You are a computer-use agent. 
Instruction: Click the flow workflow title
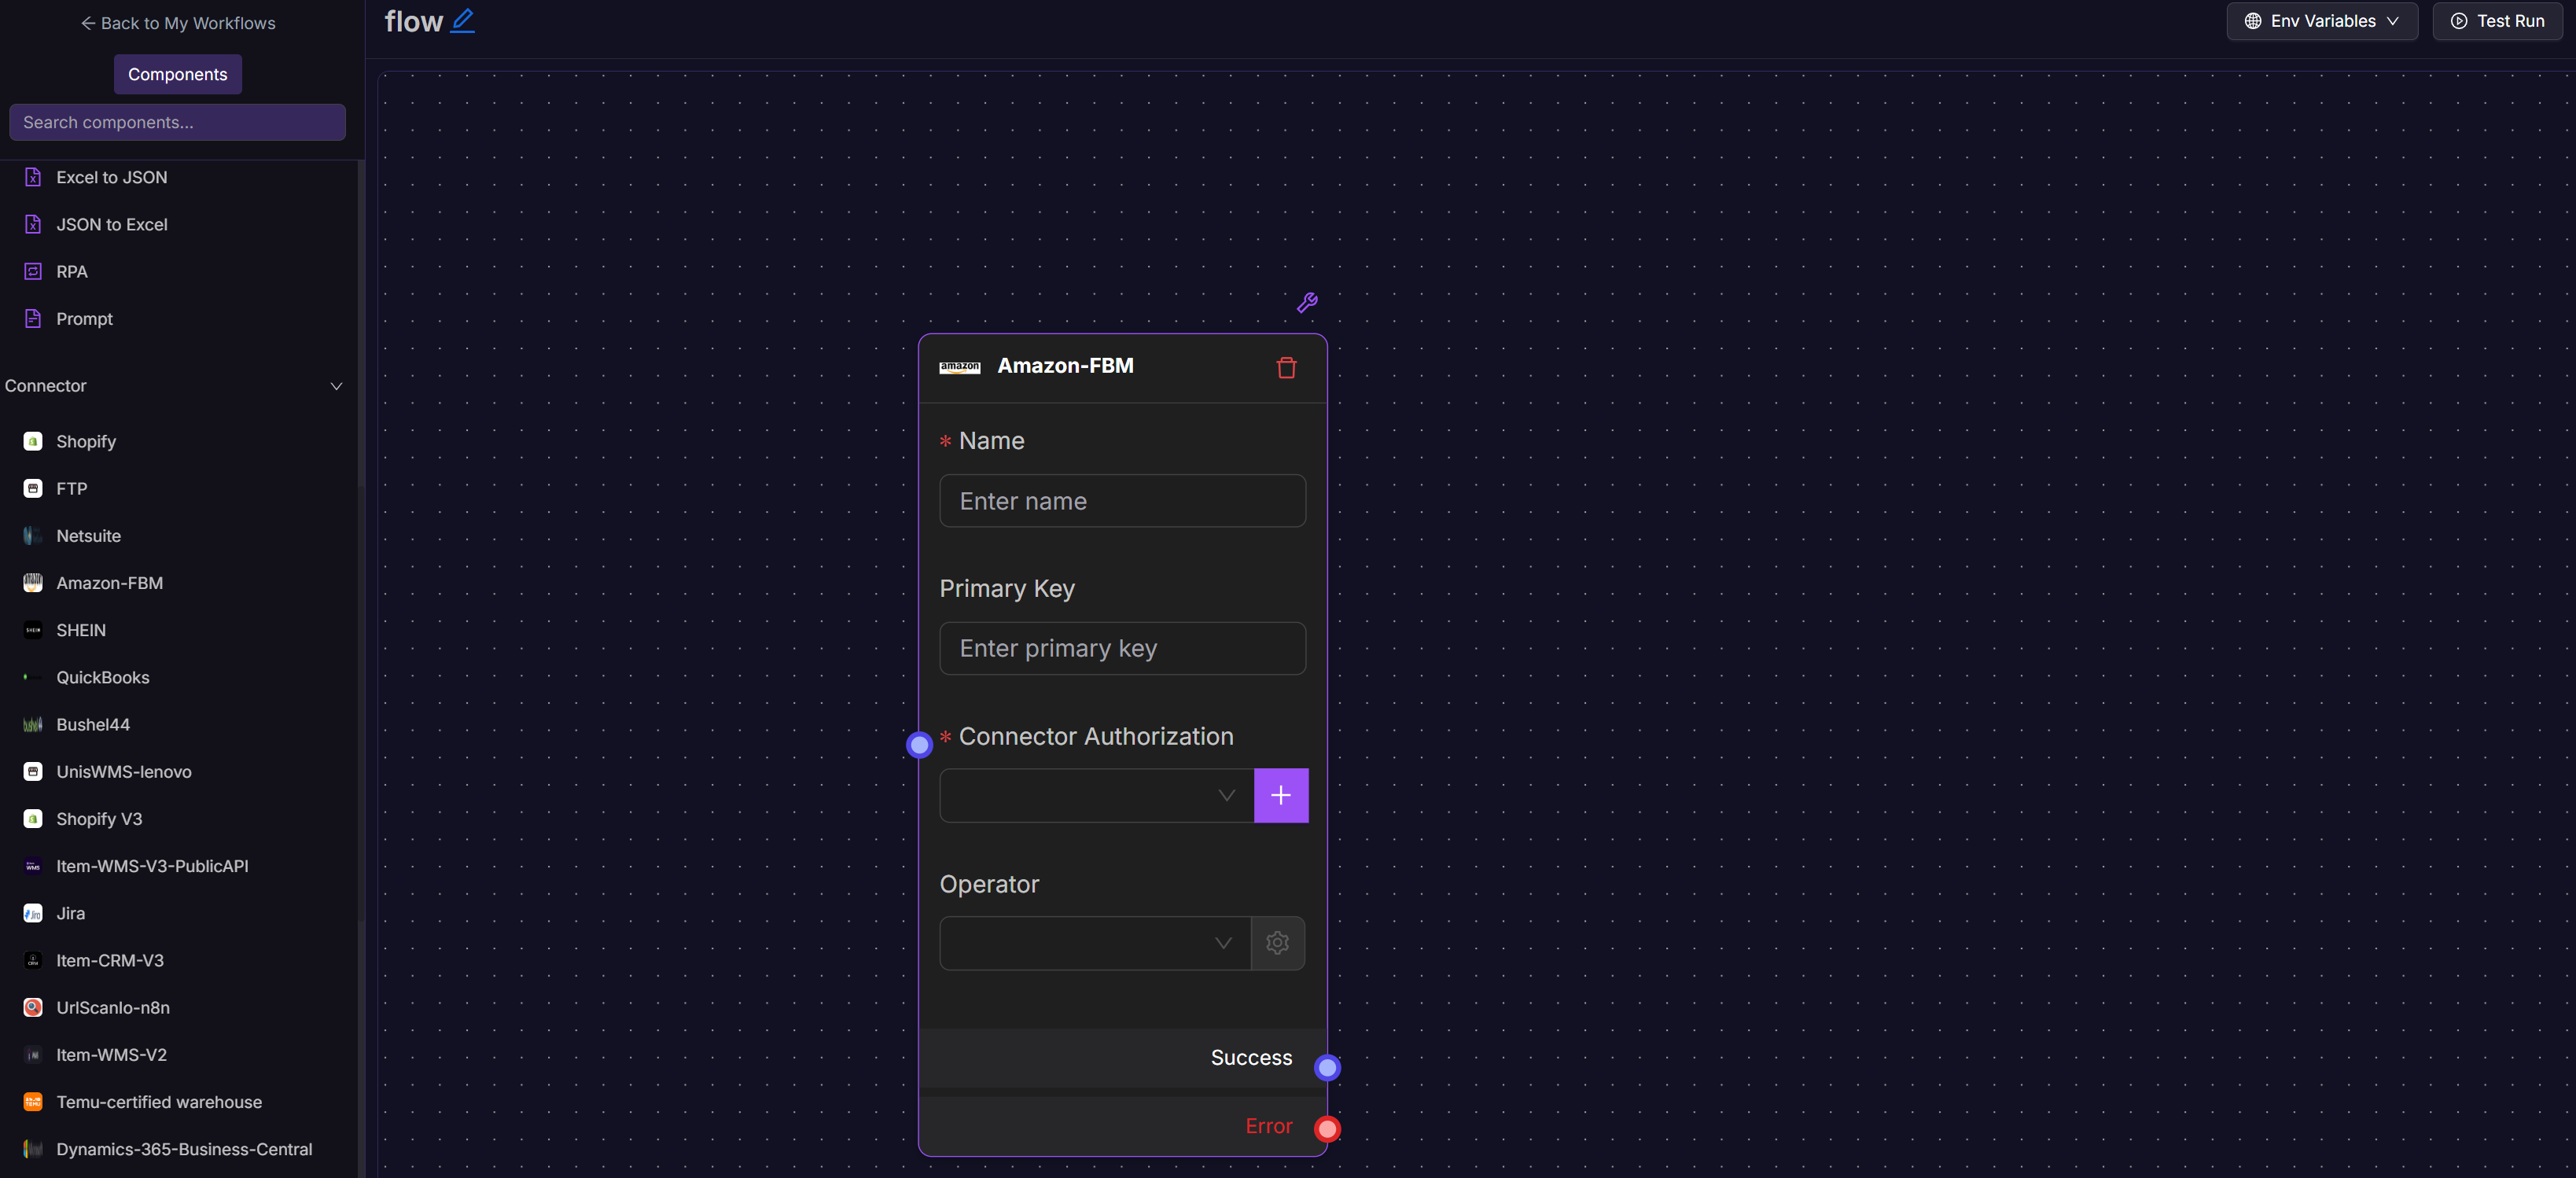coord(413,21)
